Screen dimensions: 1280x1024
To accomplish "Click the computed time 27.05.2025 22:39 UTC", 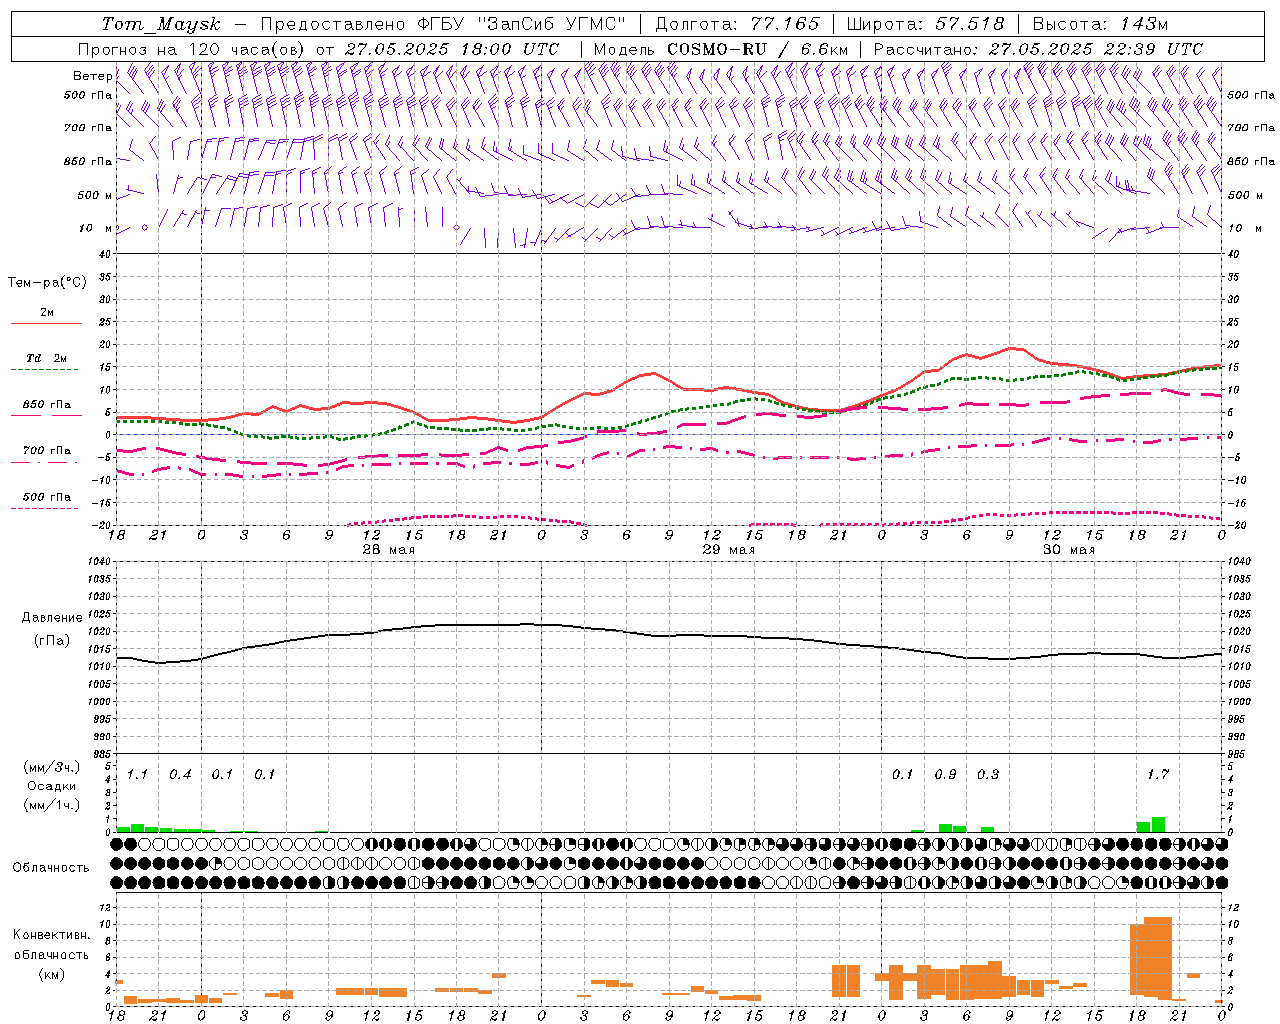I will 1095,49.
